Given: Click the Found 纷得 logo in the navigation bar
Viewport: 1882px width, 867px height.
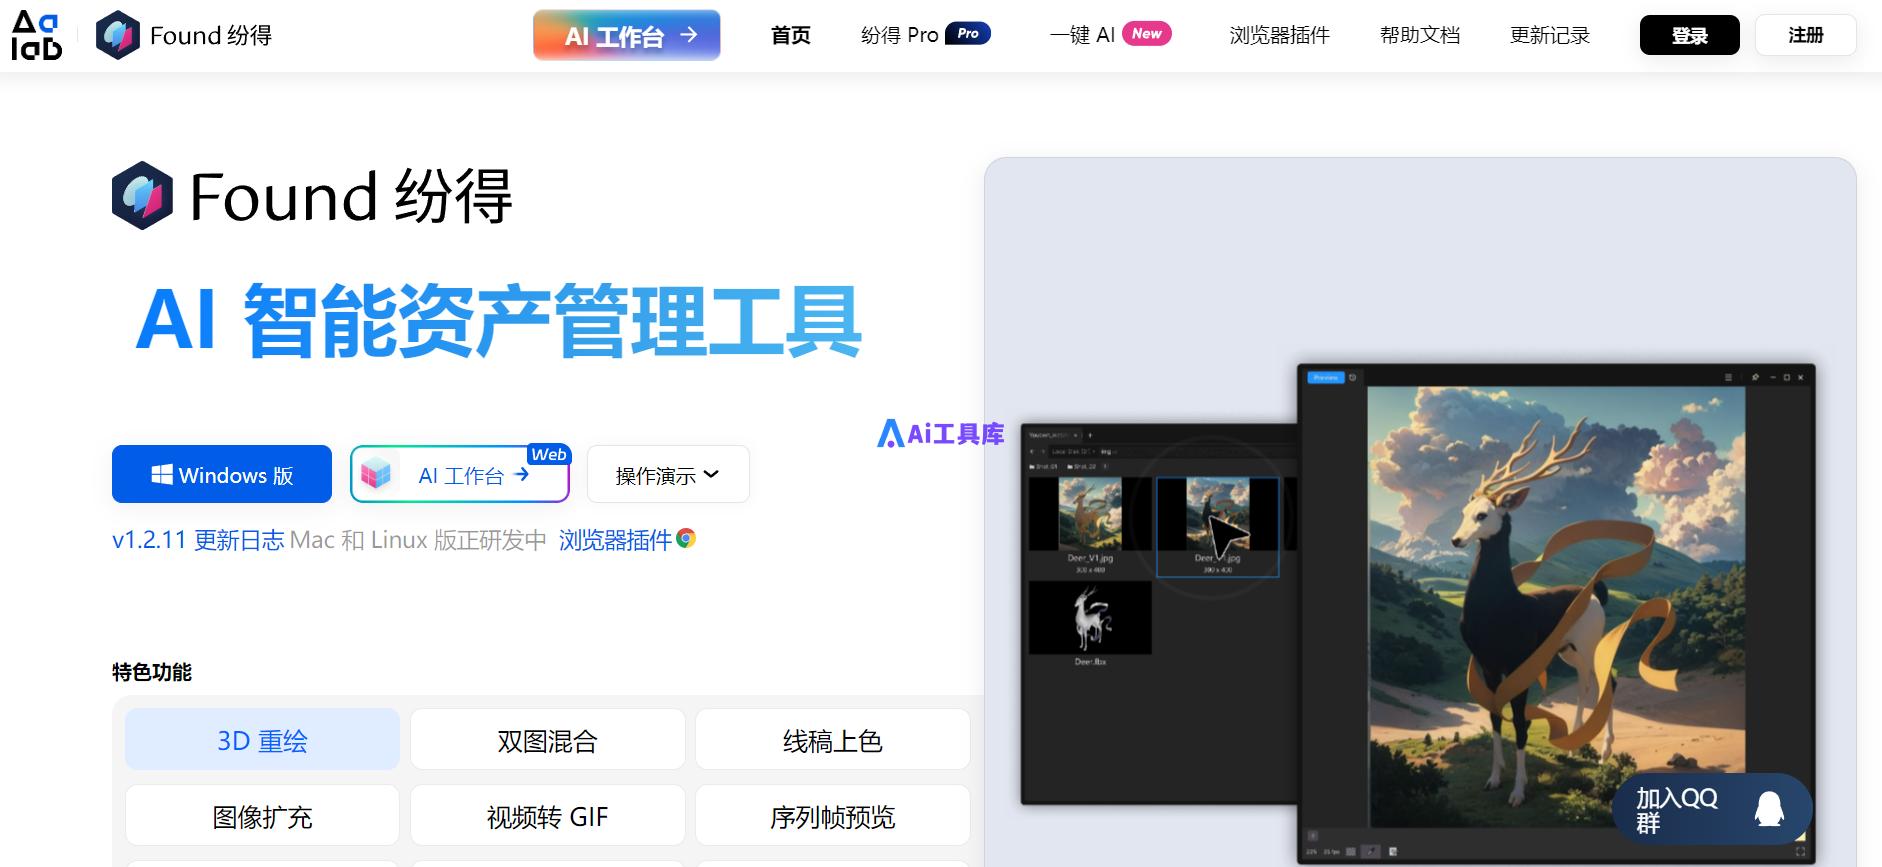Looking at the screenshot, I should click(184, 36).
